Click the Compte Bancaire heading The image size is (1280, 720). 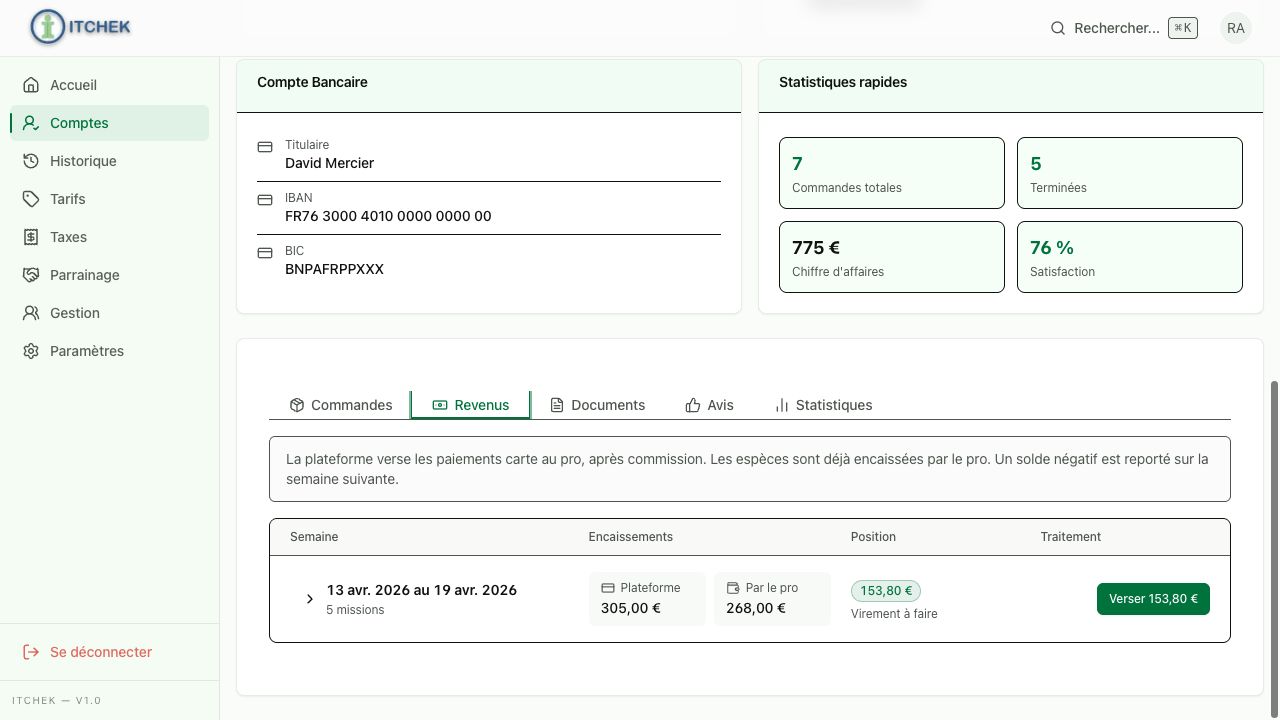(x=312, y=82)
